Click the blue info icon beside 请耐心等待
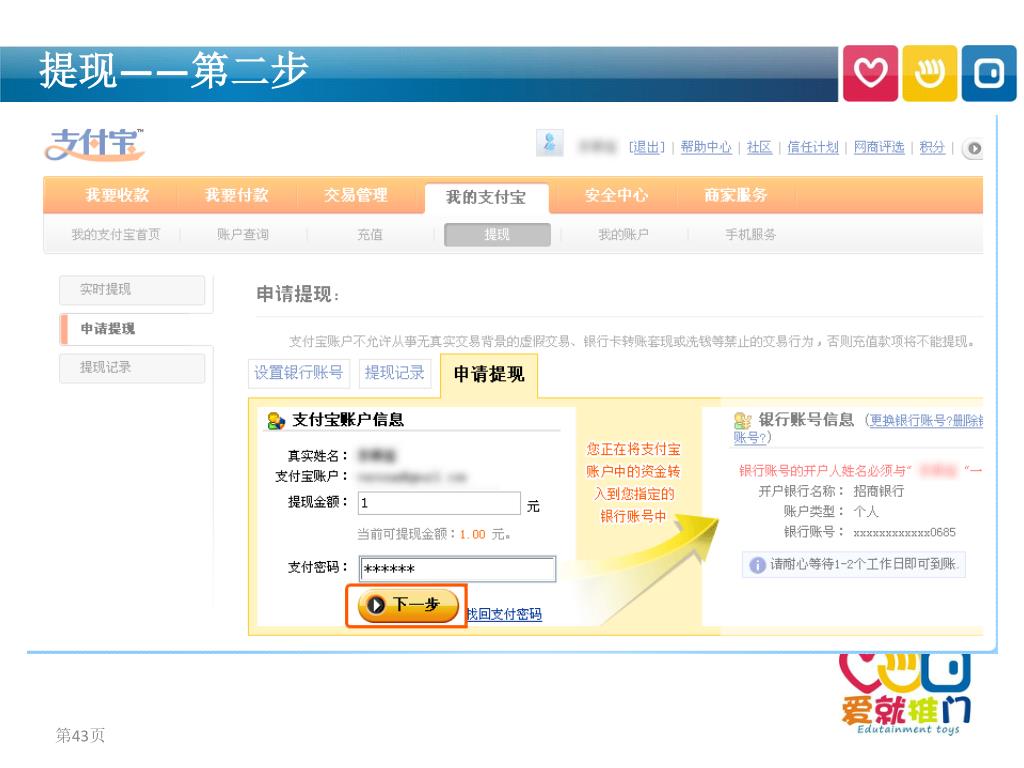This screenshot has width=1024, height=768. point(757,565)
